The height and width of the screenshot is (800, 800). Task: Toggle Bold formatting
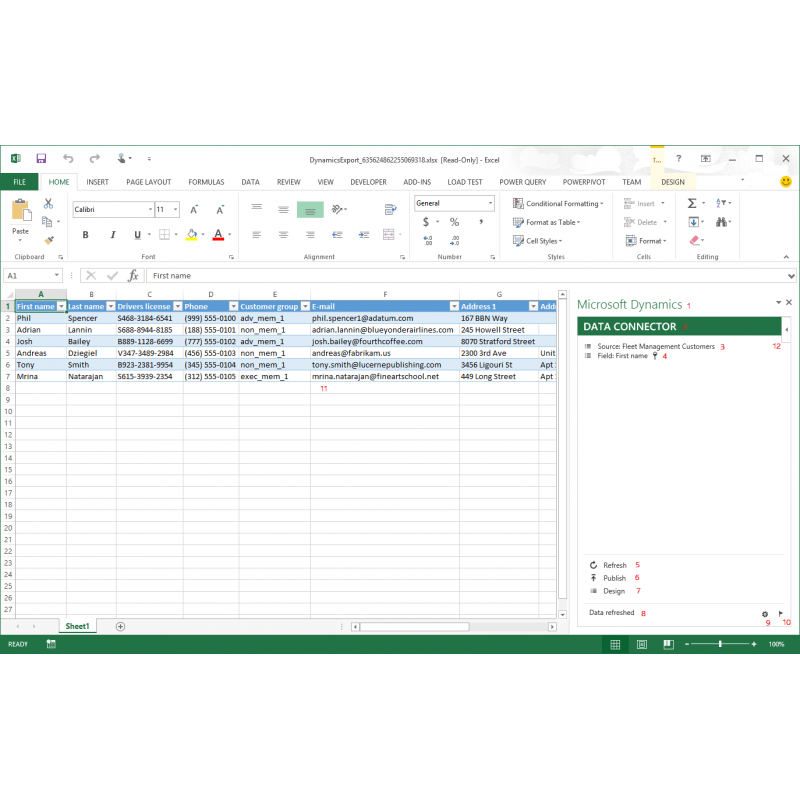(86, 235)
